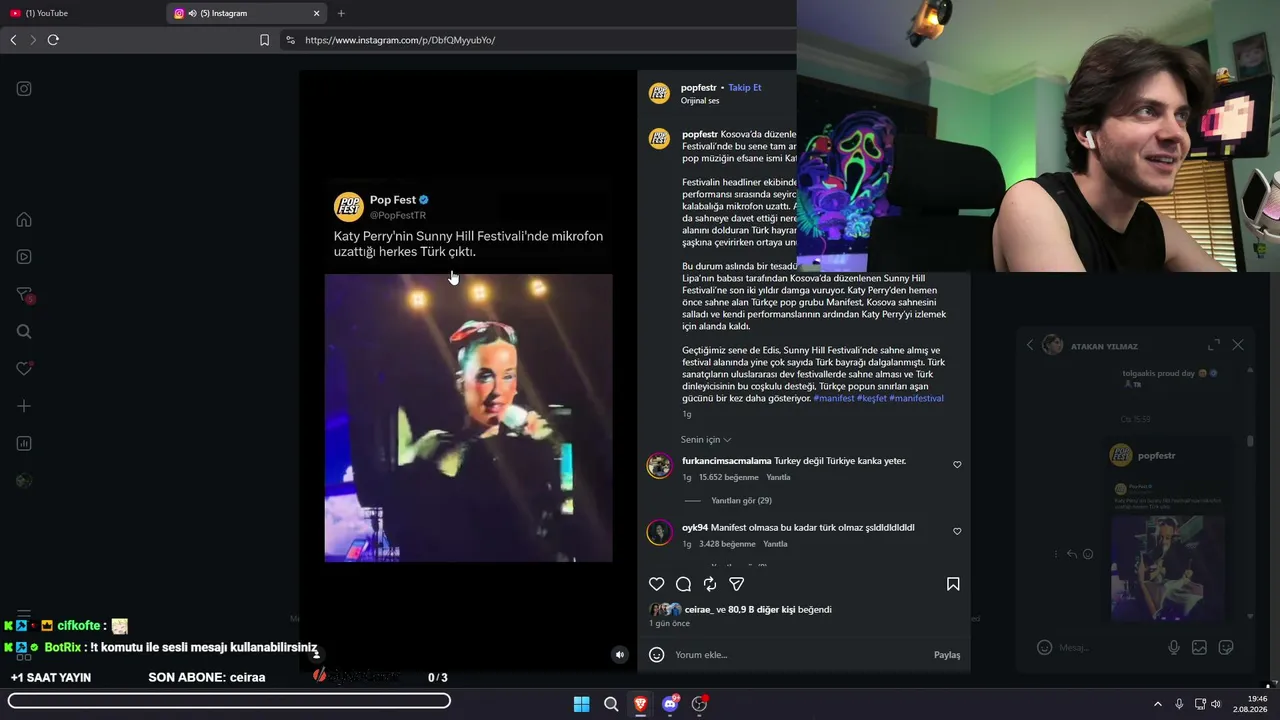The height and width of the screenshot is (720, 1280).
Task: Open comments with the speech bubble icon
Action: (683, 584)
